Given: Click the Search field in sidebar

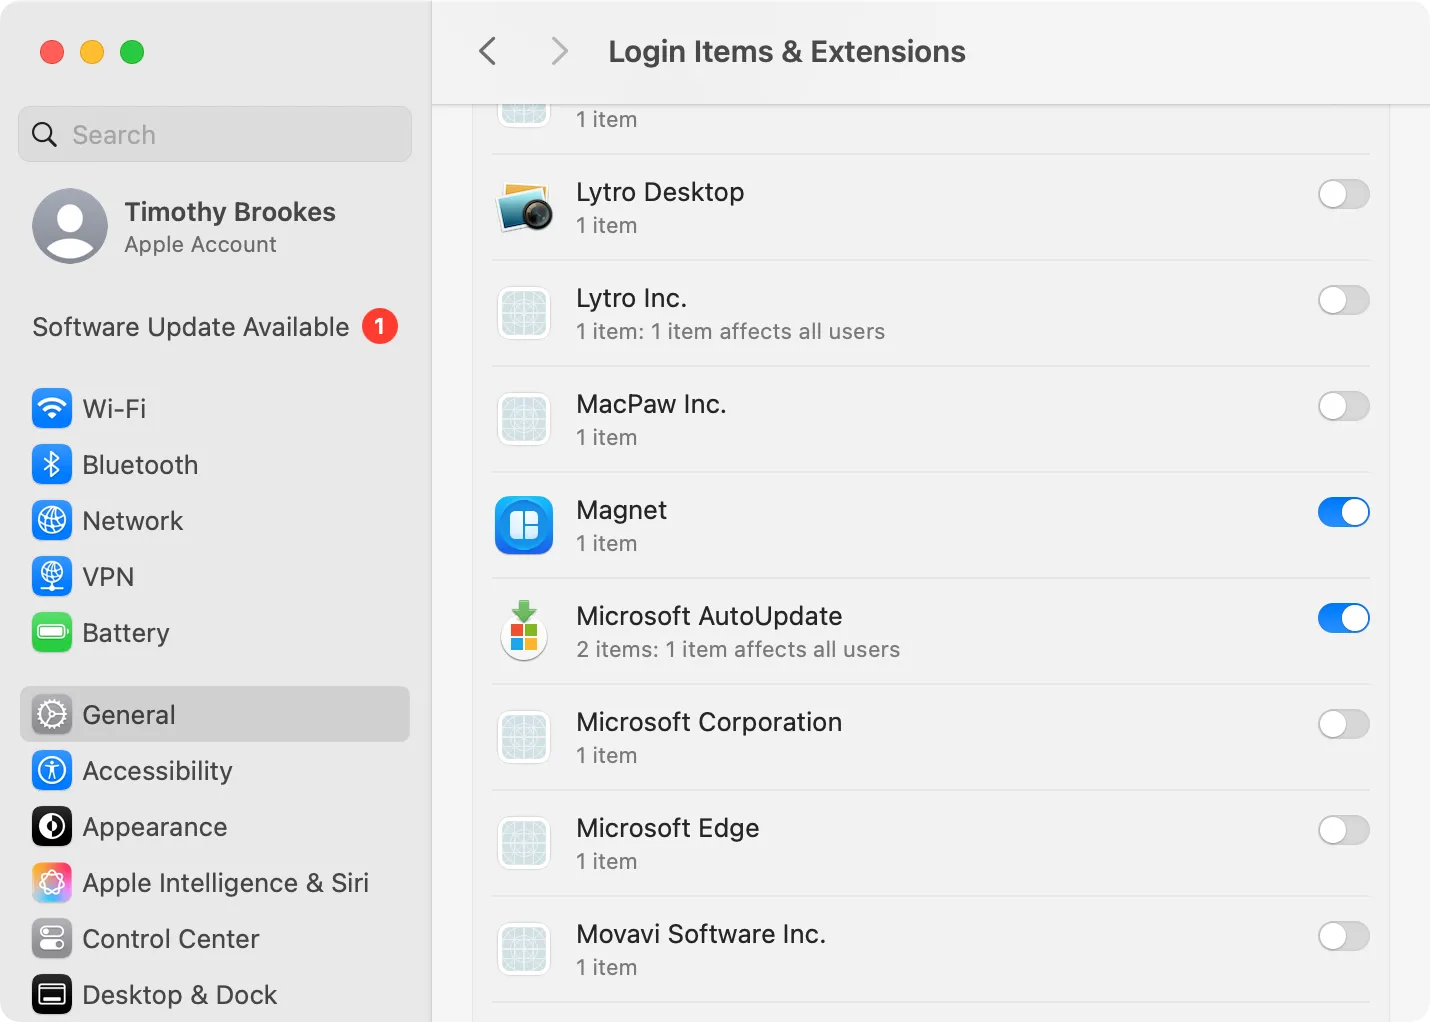Looking at the screenshot, I should [x=215, y=134].
